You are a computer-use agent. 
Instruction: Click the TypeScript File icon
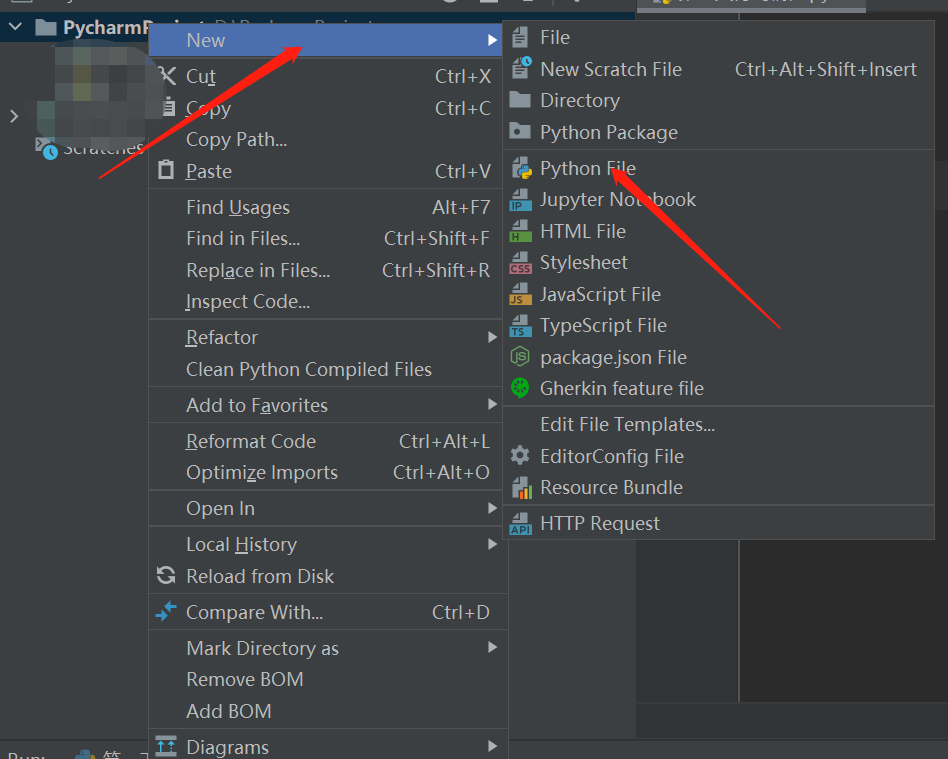[x=520, y=326]
